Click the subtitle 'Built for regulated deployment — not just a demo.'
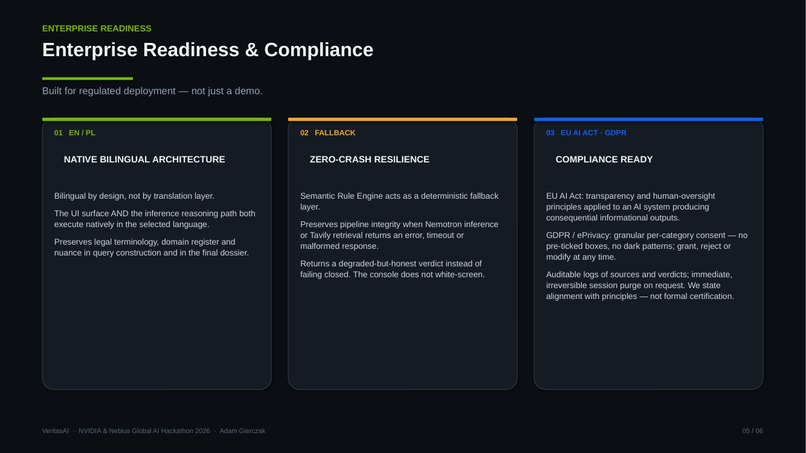The width and height of the screenshot is (806, 453). click(x=152, y=91)
